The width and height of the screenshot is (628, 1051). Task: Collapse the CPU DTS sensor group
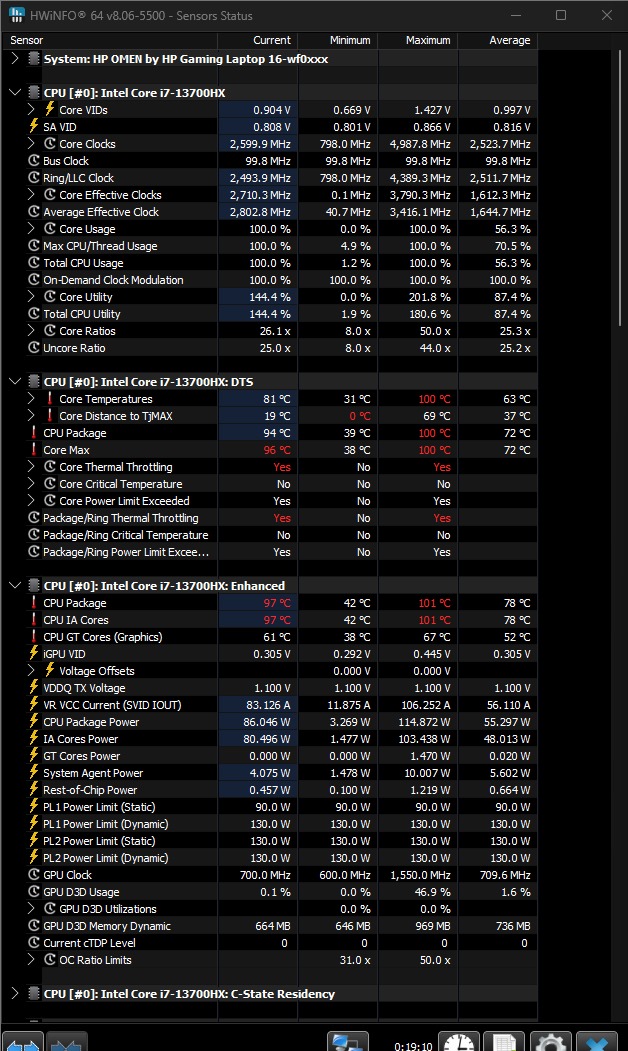pyautogui.click(x=15, y=382)
